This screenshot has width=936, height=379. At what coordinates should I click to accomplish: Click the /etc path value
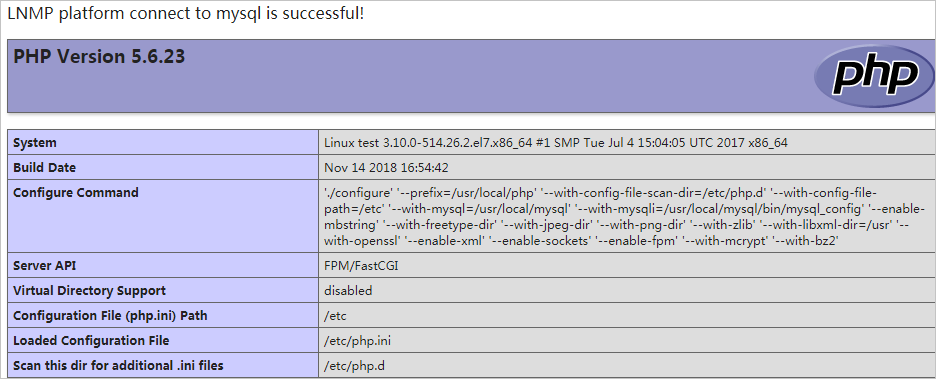pyautogui.click(x=335, y=316)
